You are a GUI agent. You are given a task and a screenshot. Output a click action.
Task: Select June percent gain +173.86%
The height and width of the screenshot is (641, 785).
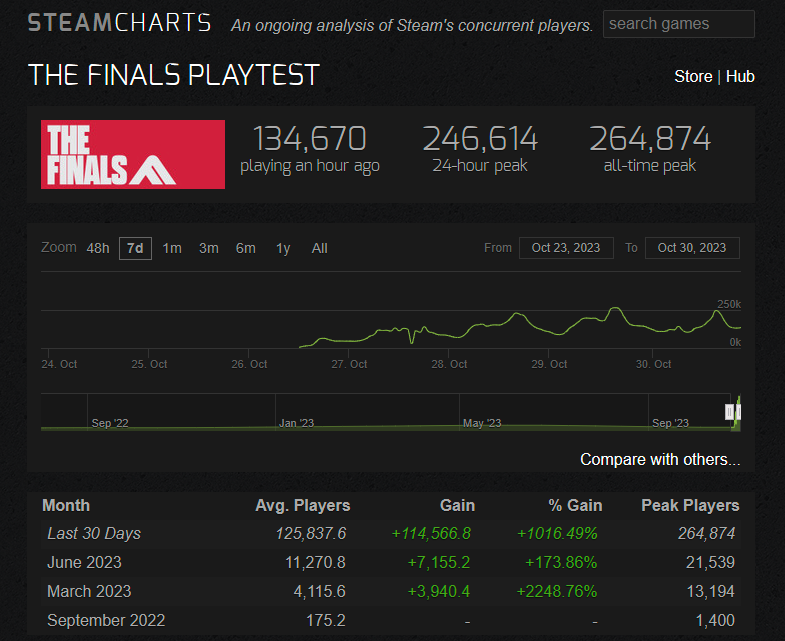[561, 562]
